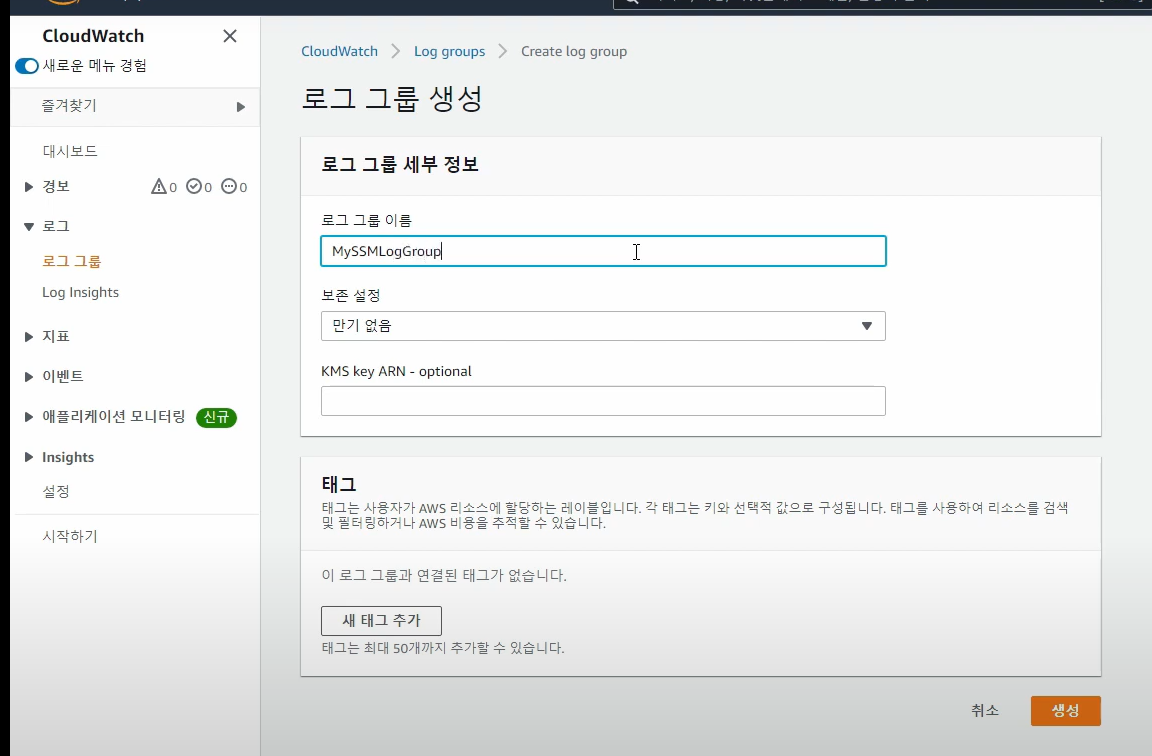1152x756 pixels.
Task: Click the 이 로그 그룹과 연결된 태그가 없습니다 text
Action: [x=444, y=575]
